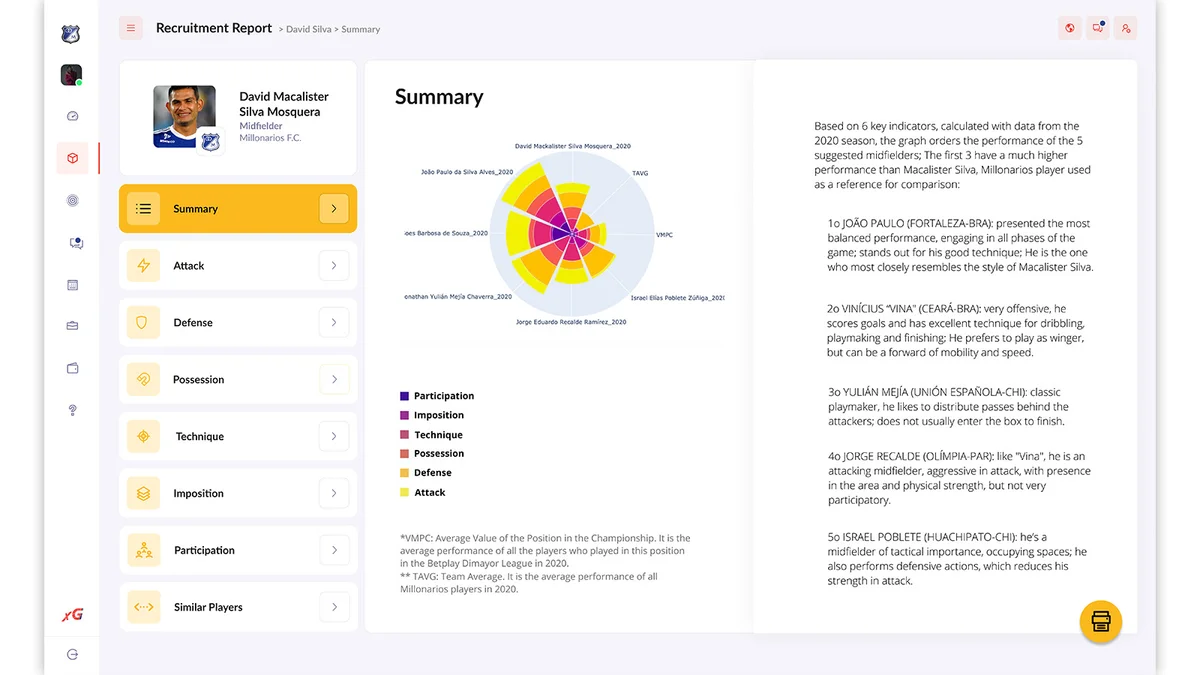
Task: Click the help question-mark sidebar icon
Action: [71, 410]
